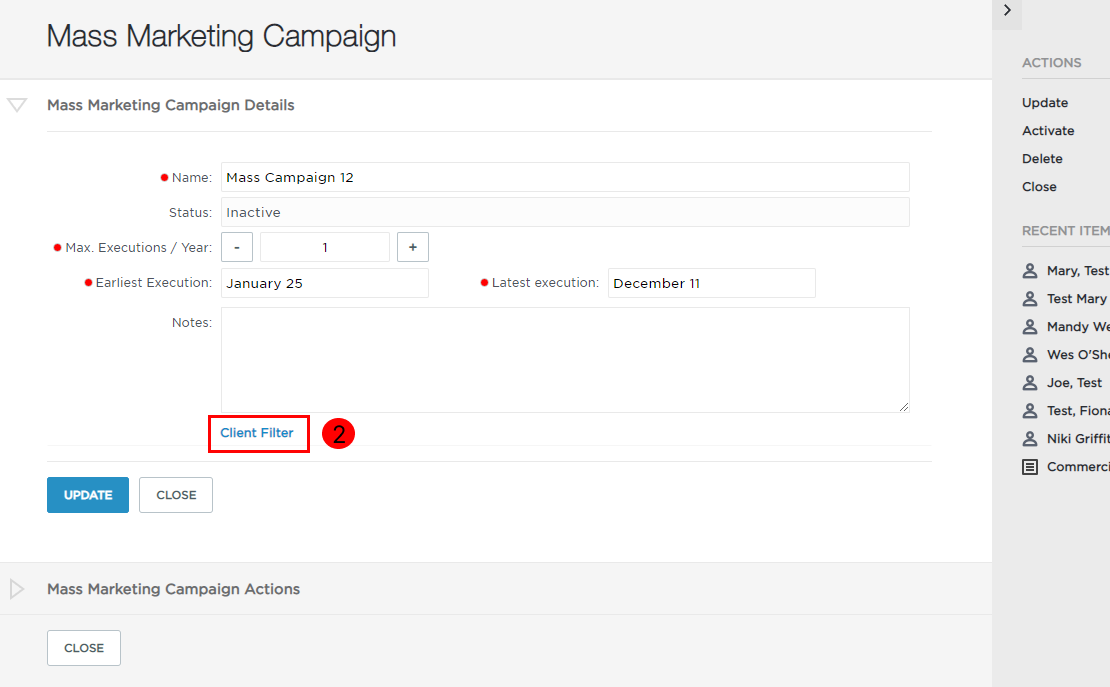This screenshot has height=687, width=1110.
Task: Open recent item Test, Fiona
Action: point(1078,411)
